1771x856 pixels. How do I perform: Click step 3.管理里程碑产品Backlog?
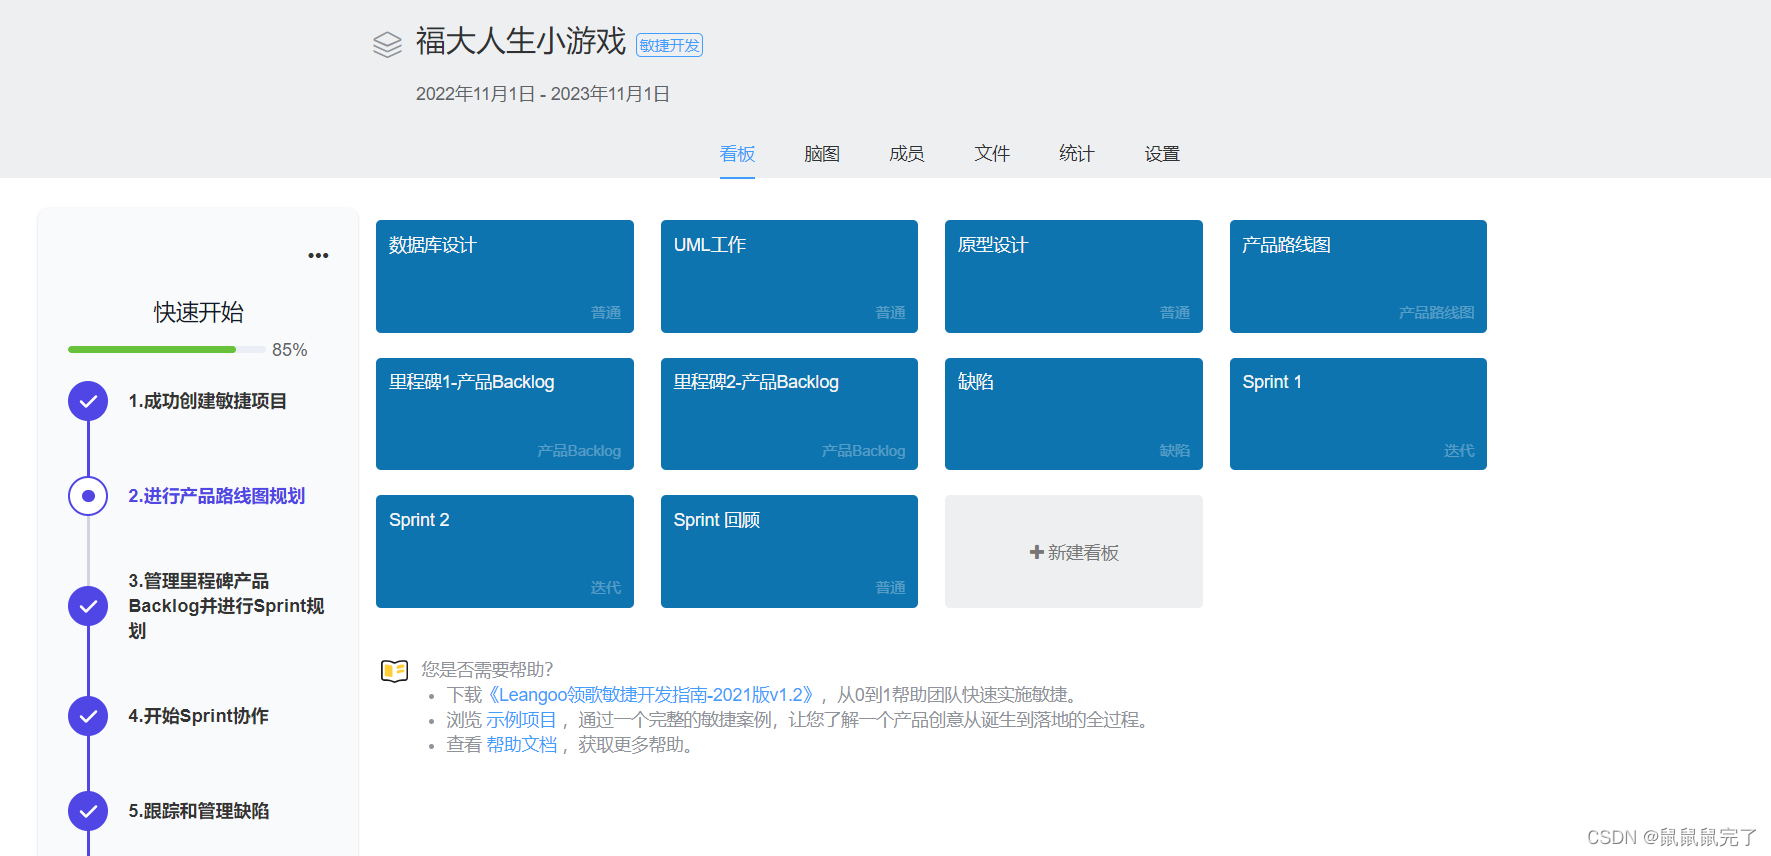coord(226,606)
